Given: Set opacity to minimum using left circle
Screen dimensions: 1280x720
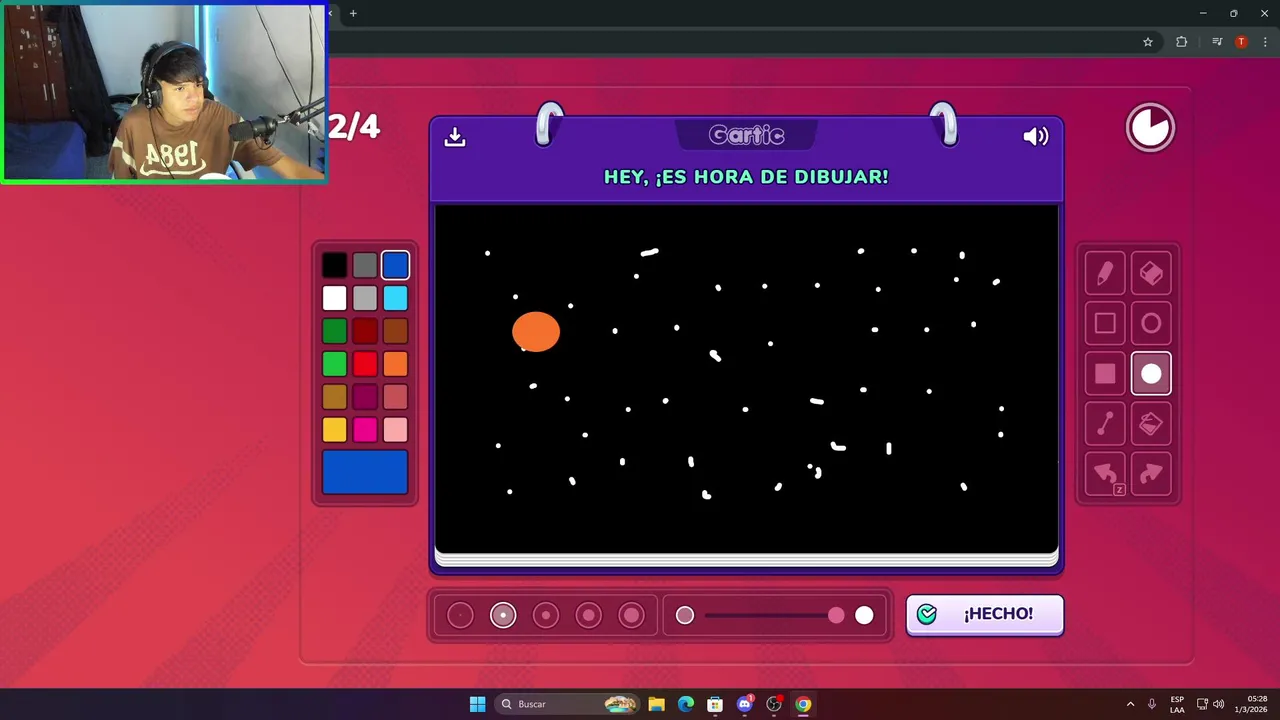Looking at the screenshot, I should tap(685, 615).
